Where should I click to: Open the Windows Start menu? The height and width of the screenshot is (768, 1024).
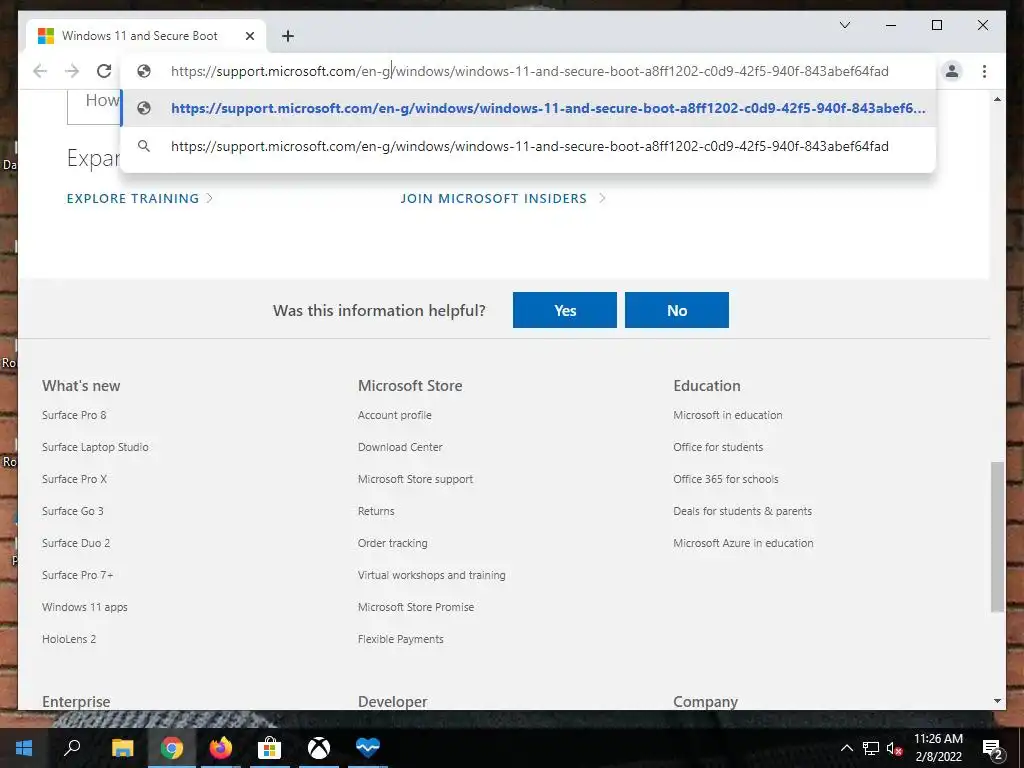pos(24,748)
